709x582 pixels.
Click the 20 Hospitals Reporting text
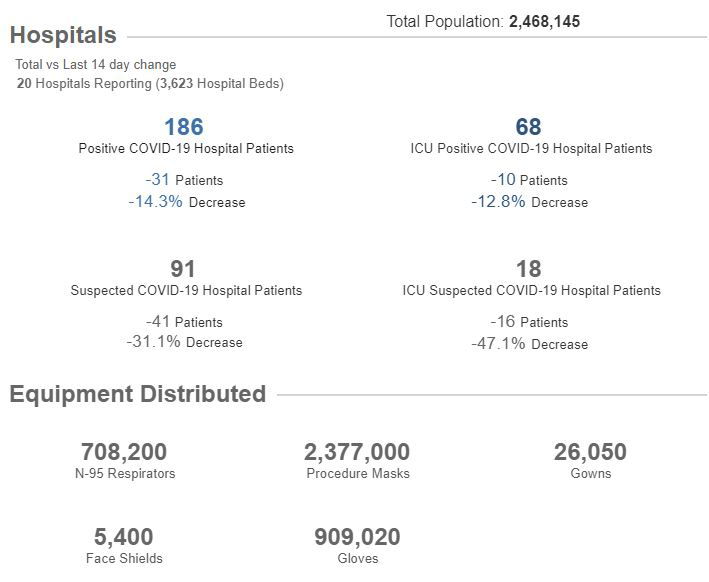click(150, 84)
